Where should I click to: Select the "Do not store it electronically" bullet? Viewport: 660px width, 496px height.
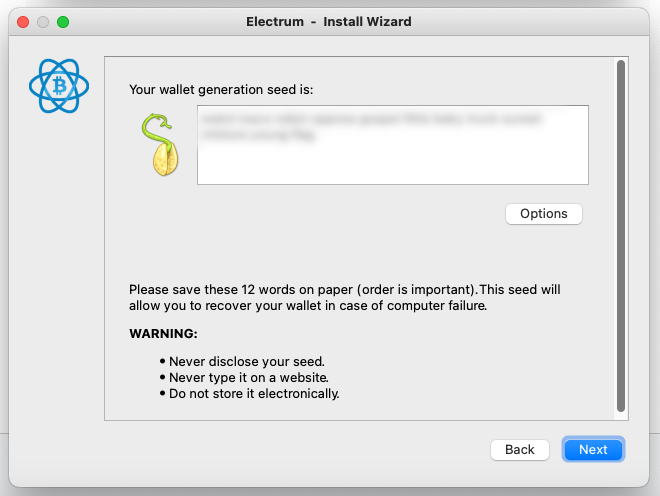254,393
